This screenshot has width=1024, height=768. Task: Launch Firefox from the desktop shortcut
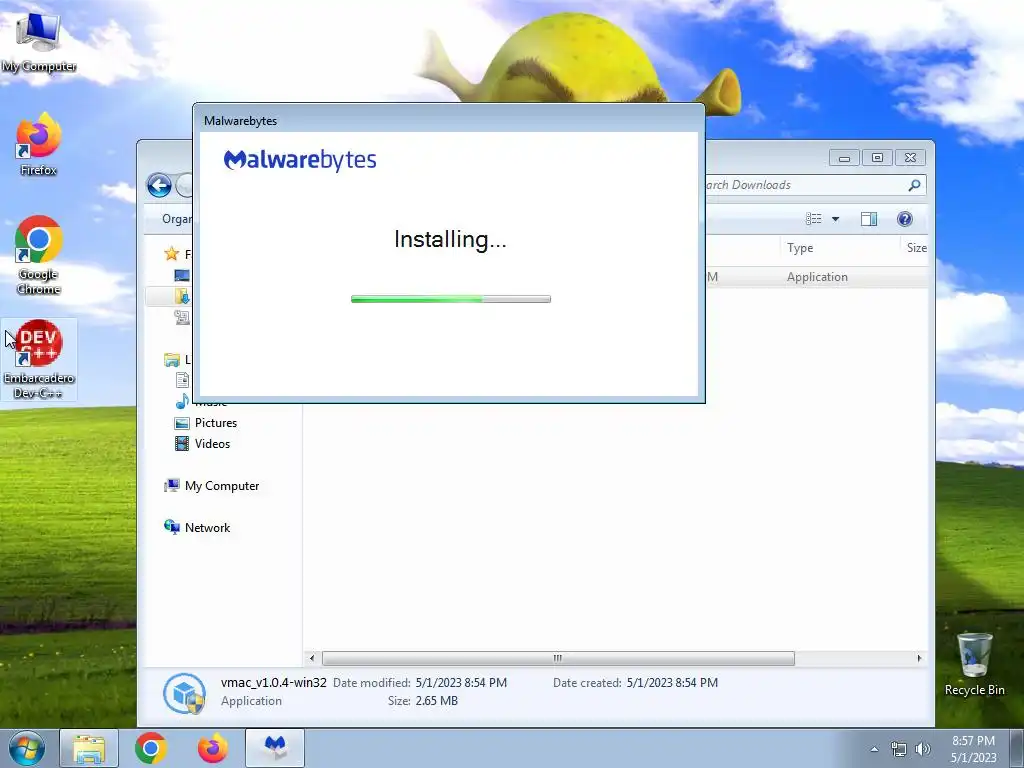[38, 144]
